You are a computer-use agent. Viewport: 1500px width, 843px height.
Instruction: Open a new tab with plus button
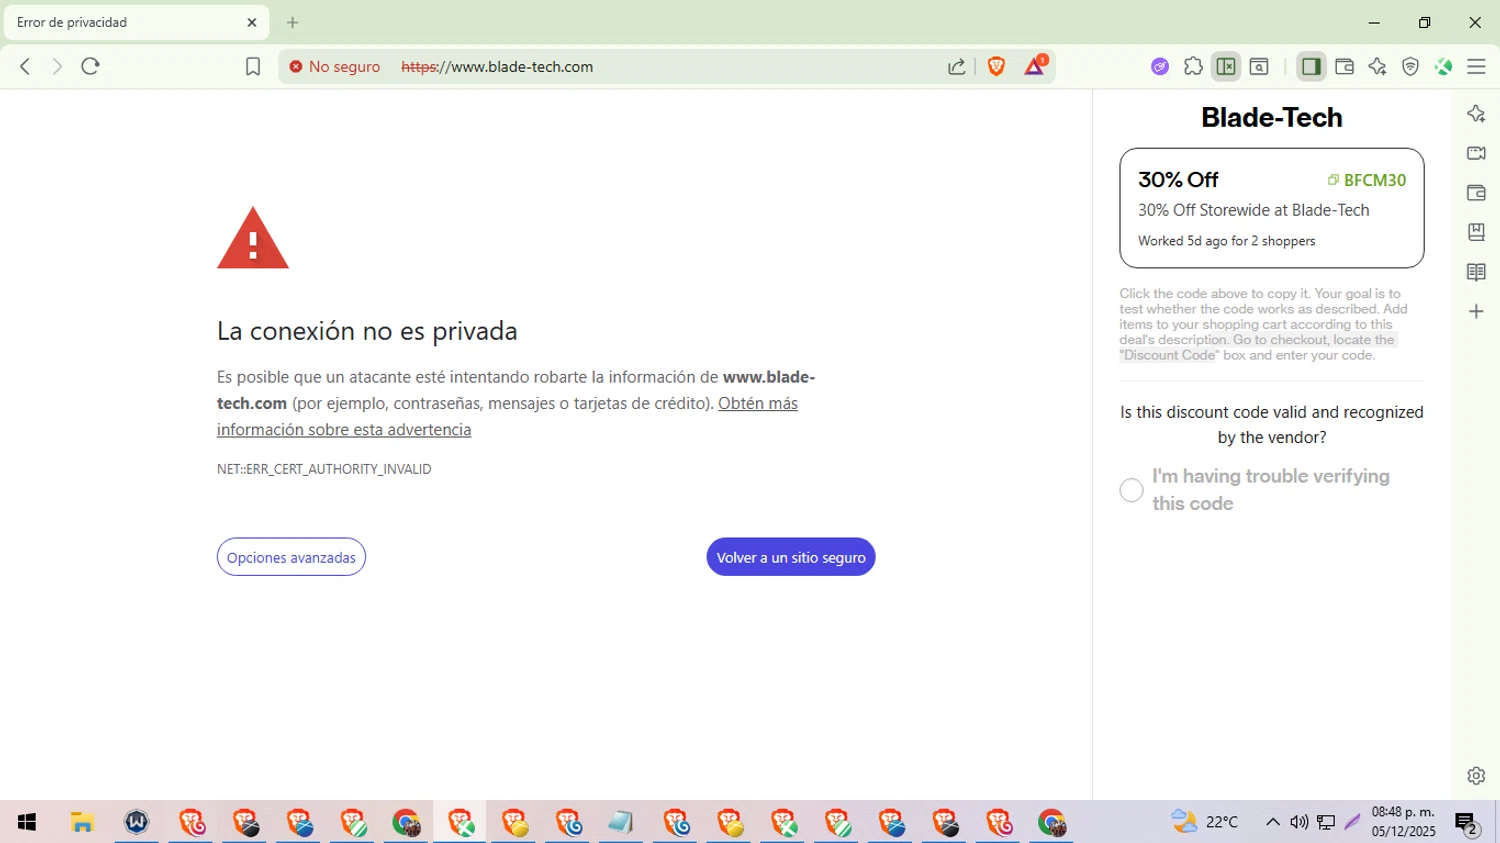pos(292,22)
